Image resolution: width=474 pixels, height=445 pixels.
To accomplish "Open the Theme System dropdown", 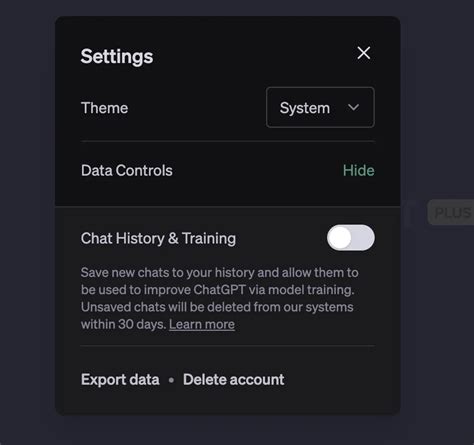I will (320, 108).
